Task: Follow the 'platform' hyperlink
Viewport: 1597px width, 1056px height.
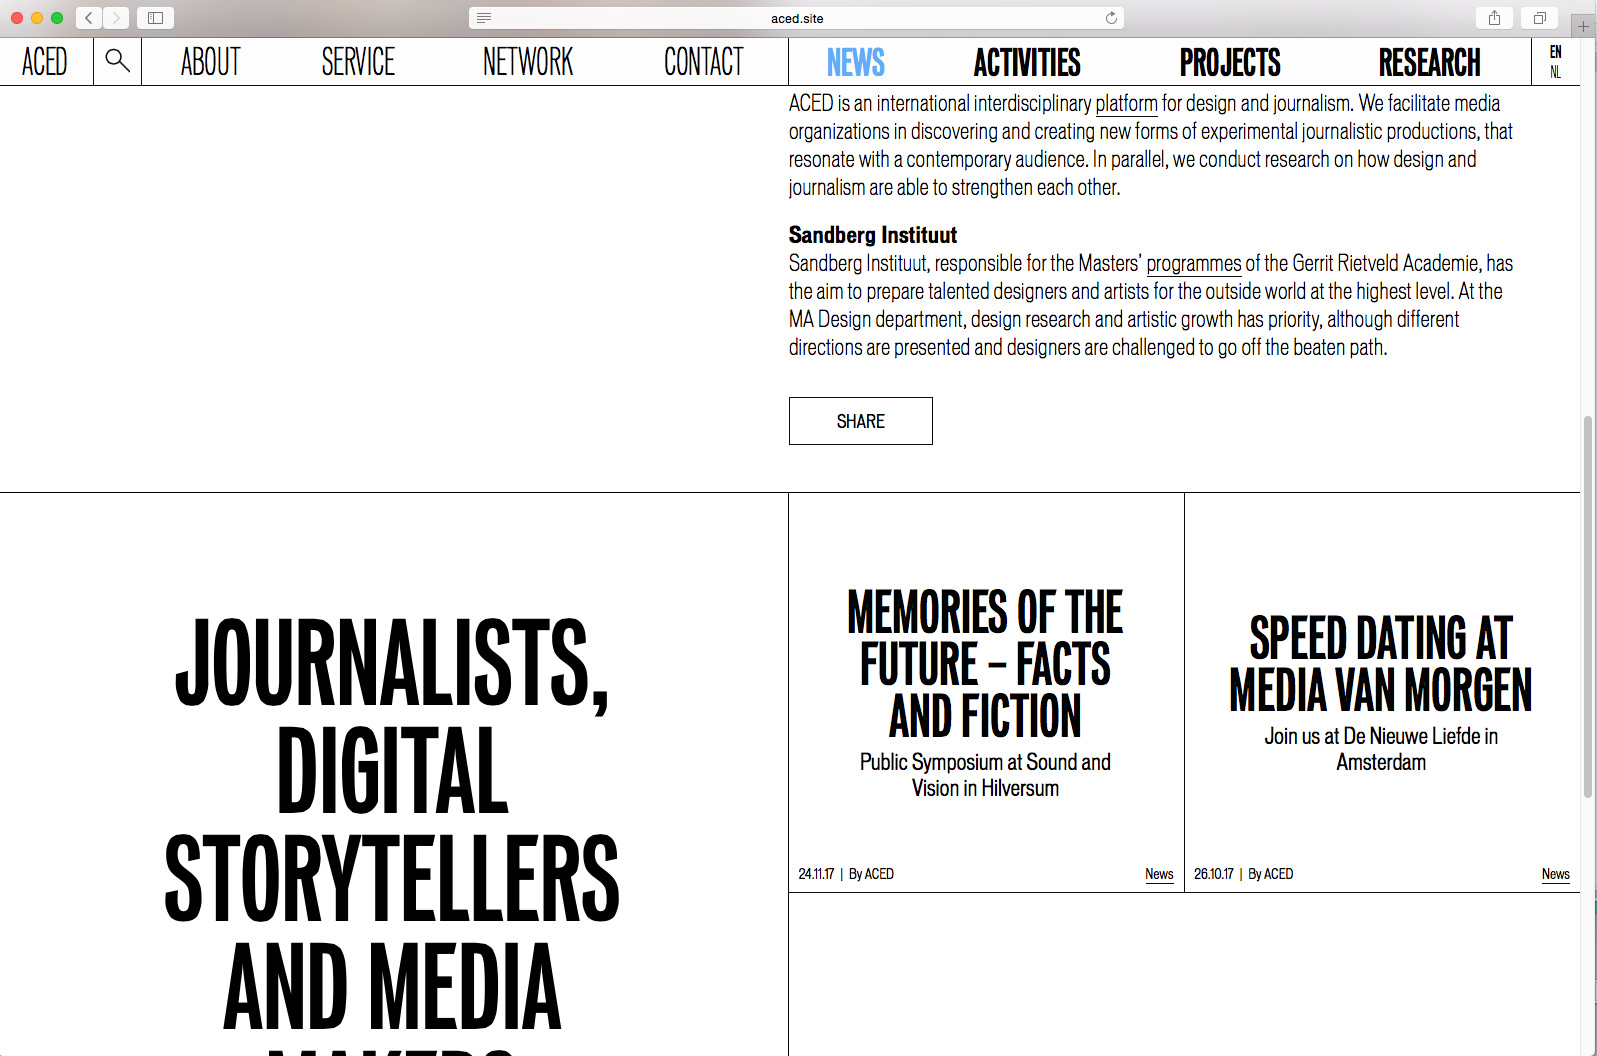Action: point(1126,103)
